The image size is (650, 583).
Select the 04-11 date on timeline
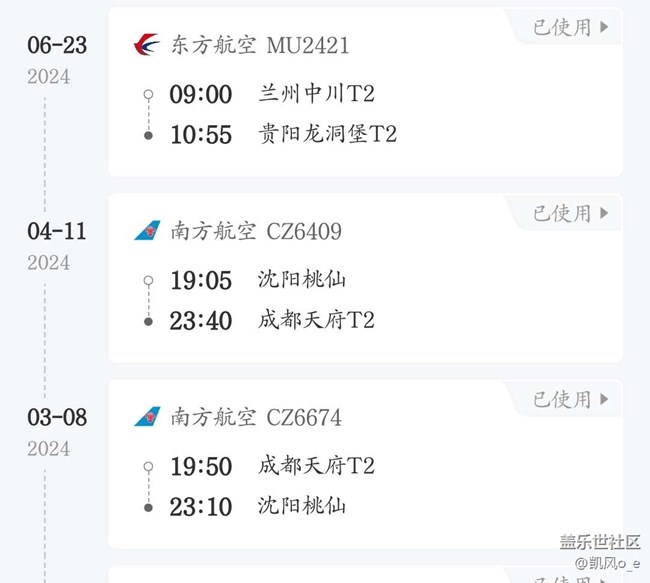[56, 231]
